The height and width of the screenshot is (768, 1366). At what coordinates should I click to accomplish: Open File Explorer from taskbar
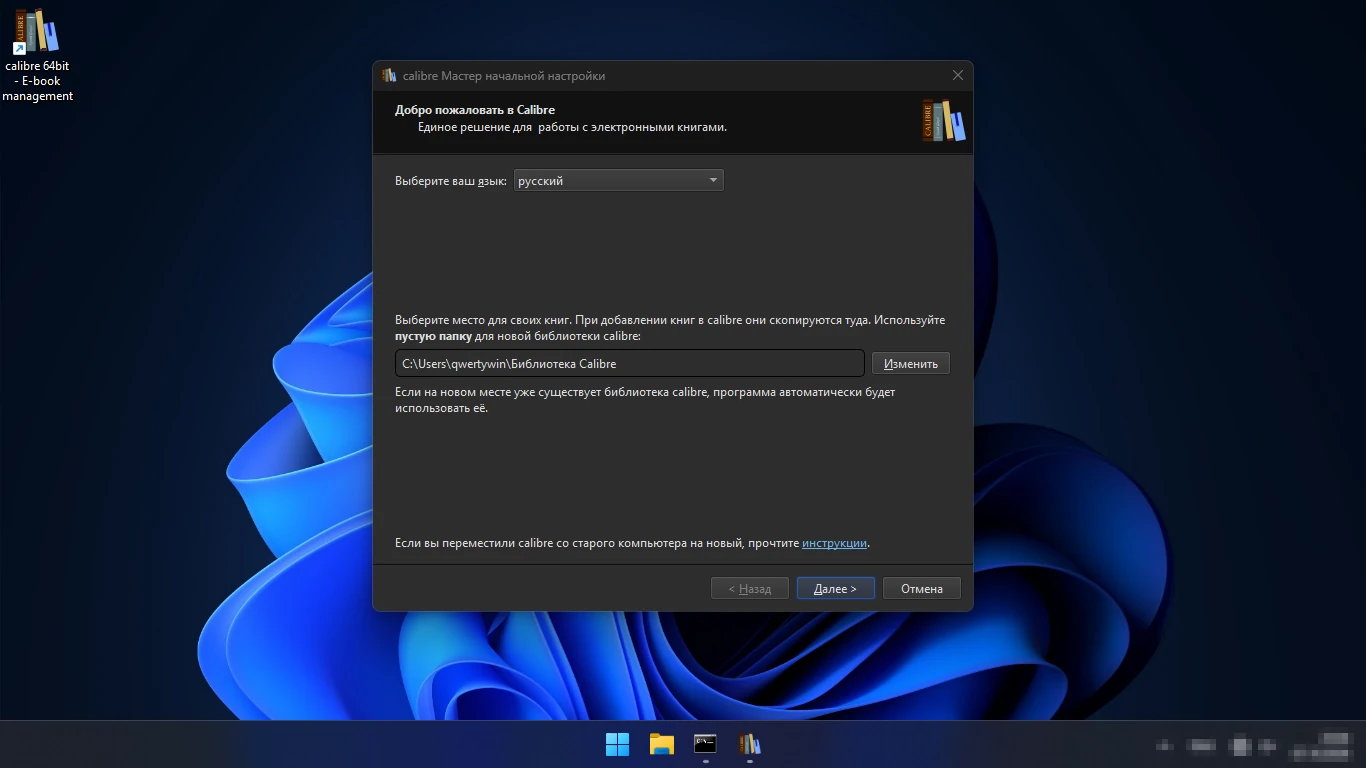coord(661,744)
